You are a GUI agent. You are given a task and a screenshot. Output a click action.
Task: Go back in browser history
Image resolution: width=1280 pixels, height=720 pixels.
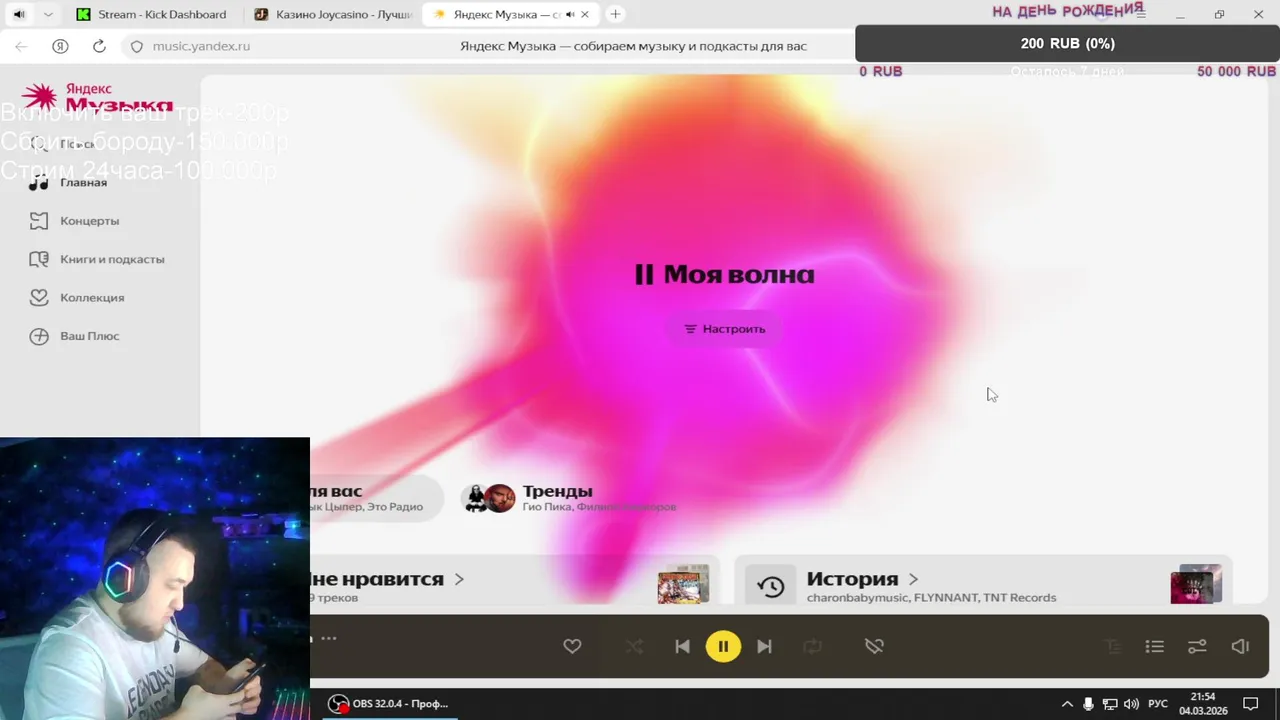click(21, 46)
